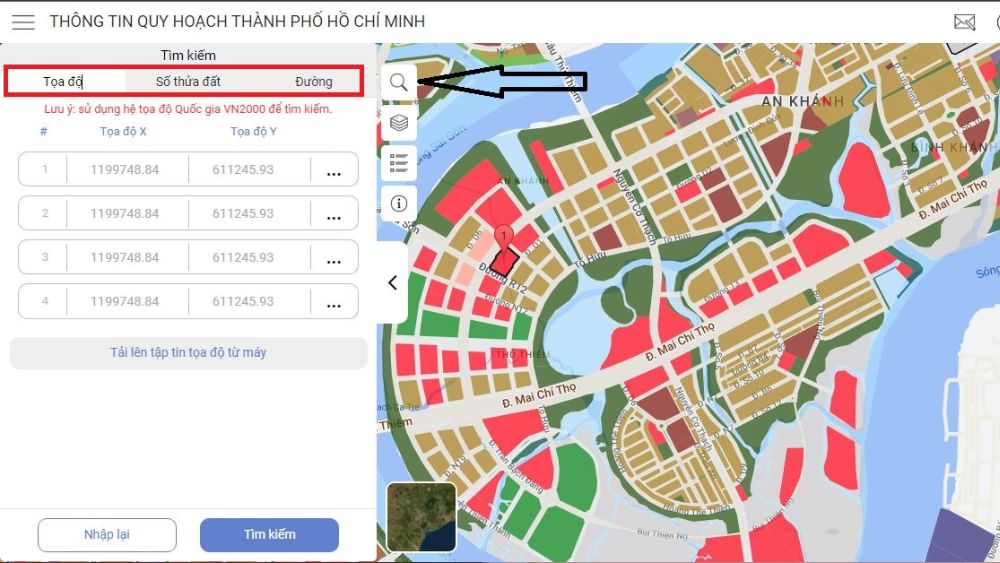
Task: Open the information tool
Action: (x=399, y=203)
